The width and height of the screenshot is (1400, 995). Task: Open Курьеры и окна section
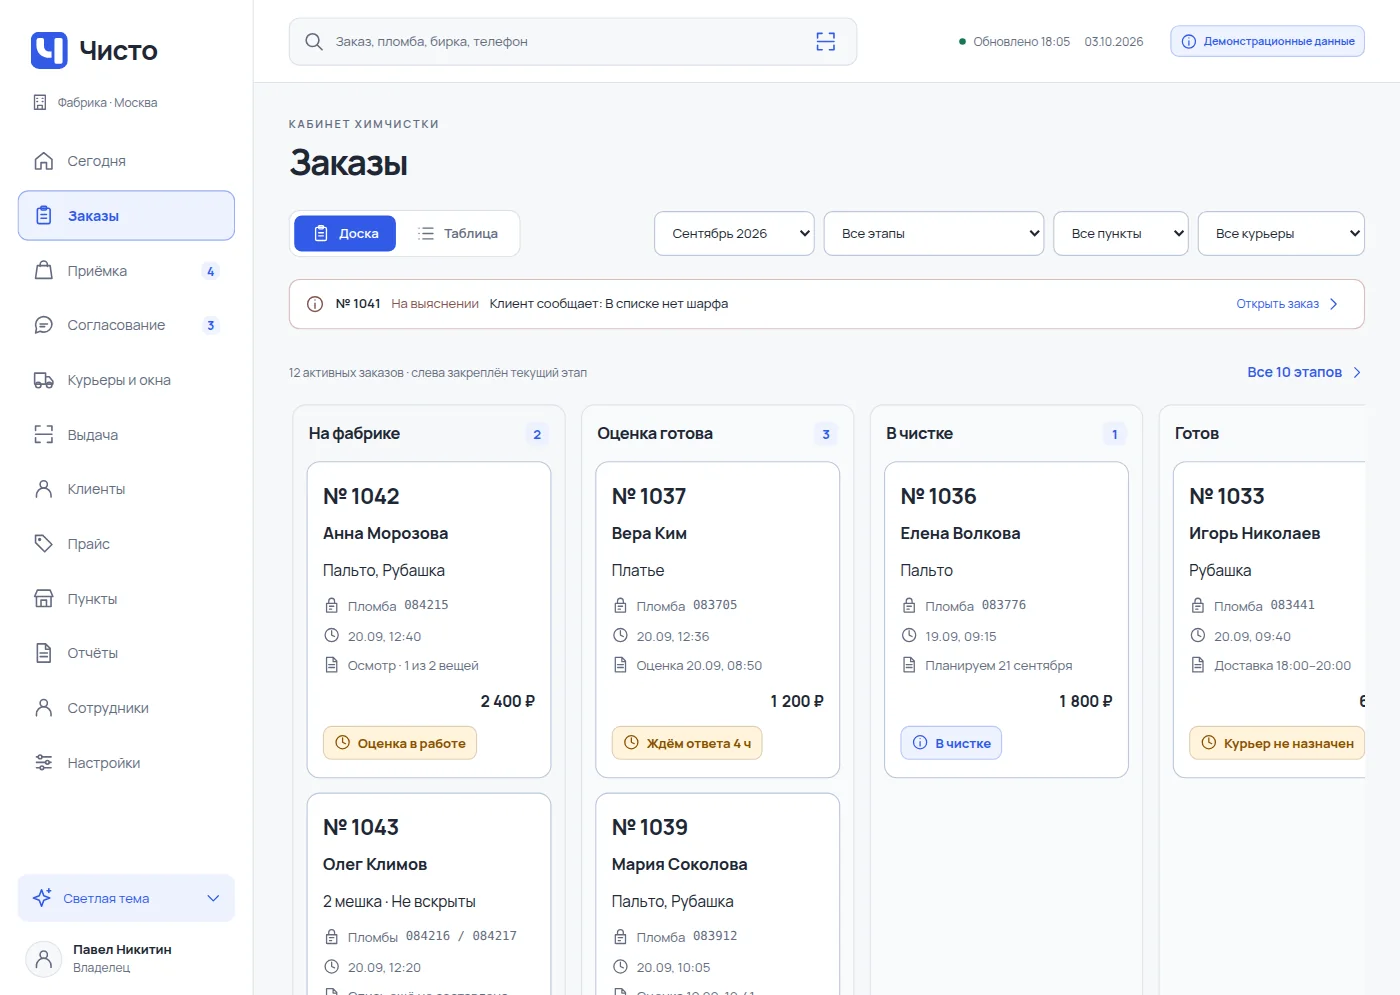(126, 380)
